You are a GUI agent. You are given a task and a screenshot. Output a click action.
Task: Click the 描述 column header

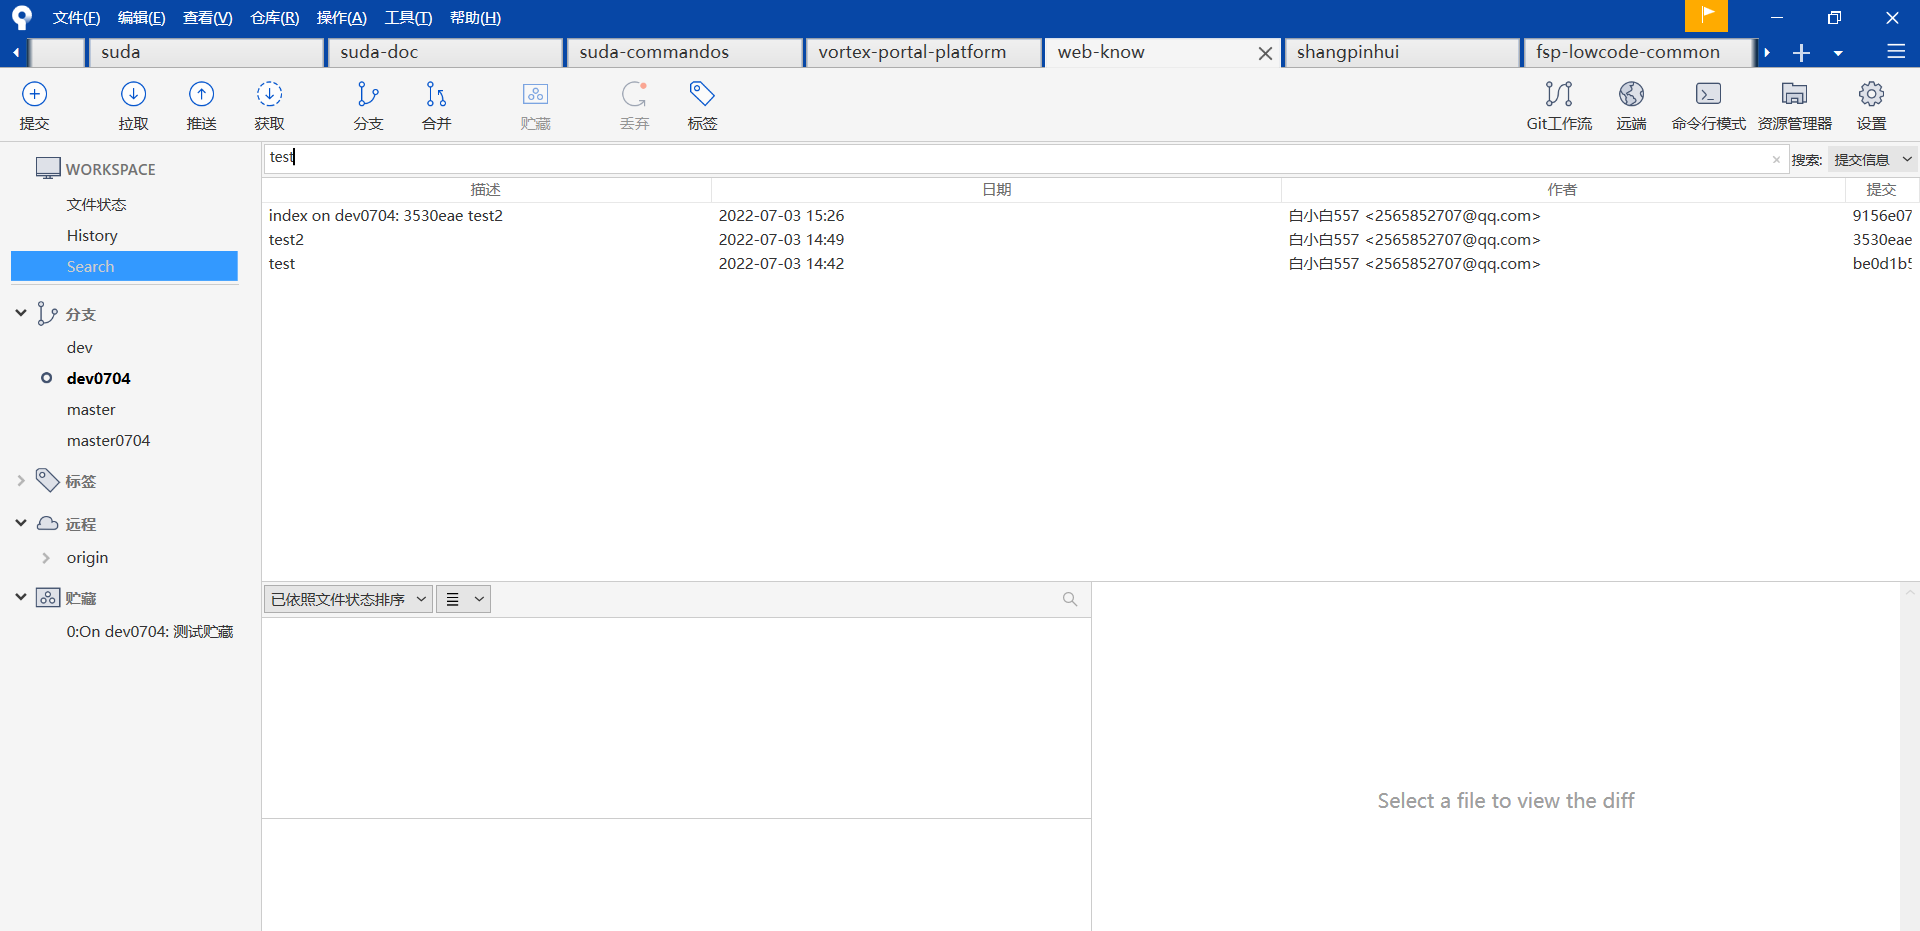(x=486, y=189)
